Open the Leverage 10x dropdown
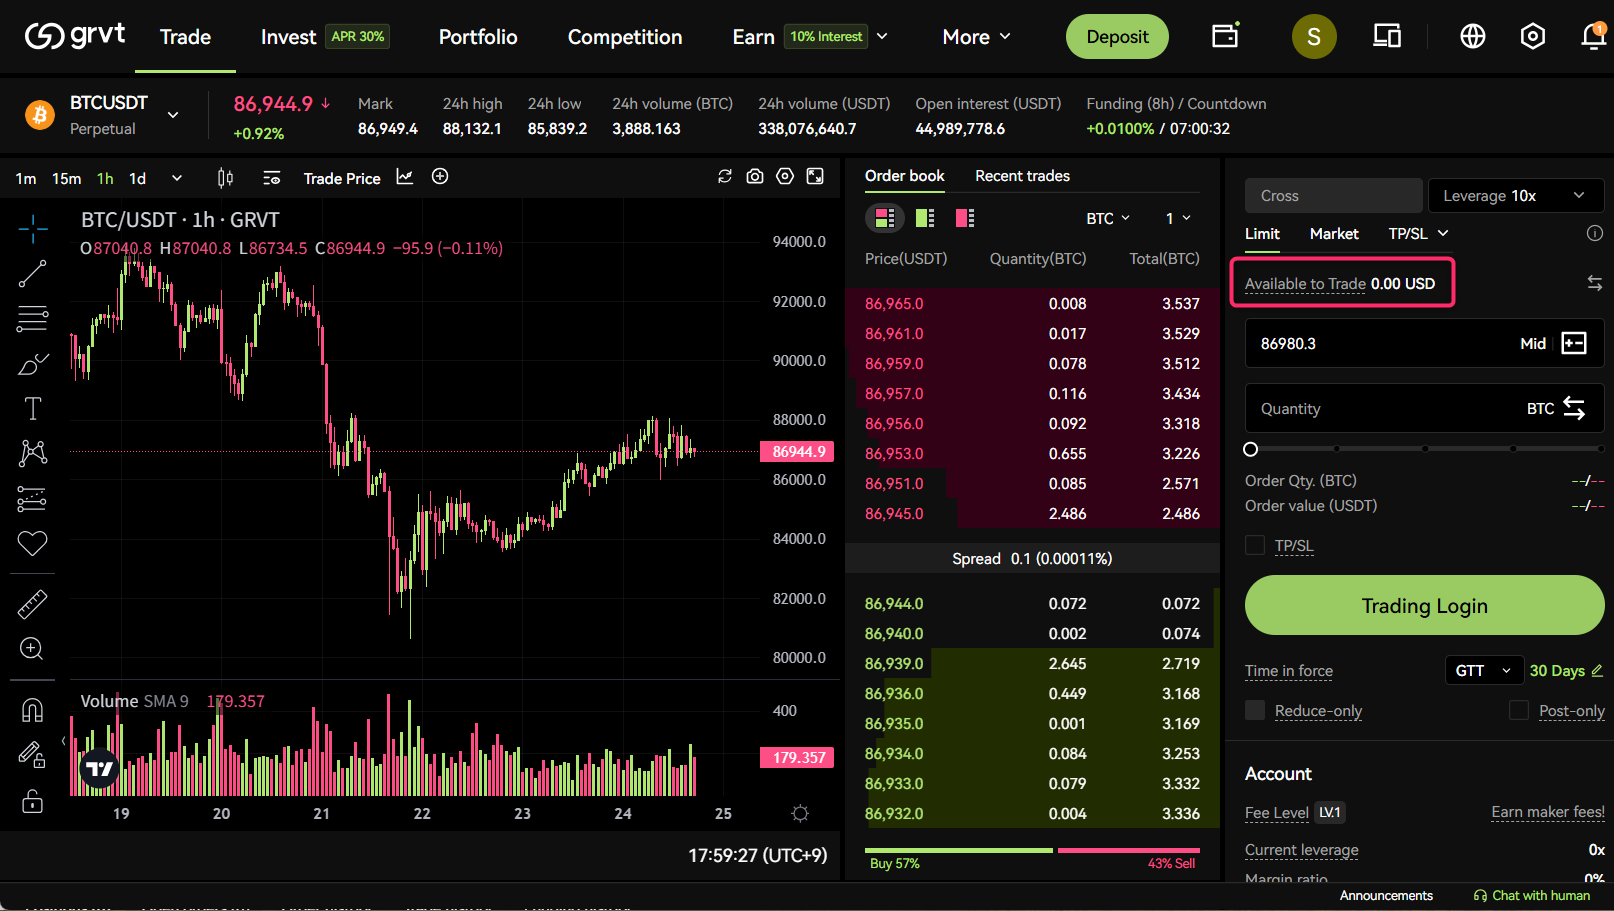This screenshot has width=1614, height=911. [1516, 195]
